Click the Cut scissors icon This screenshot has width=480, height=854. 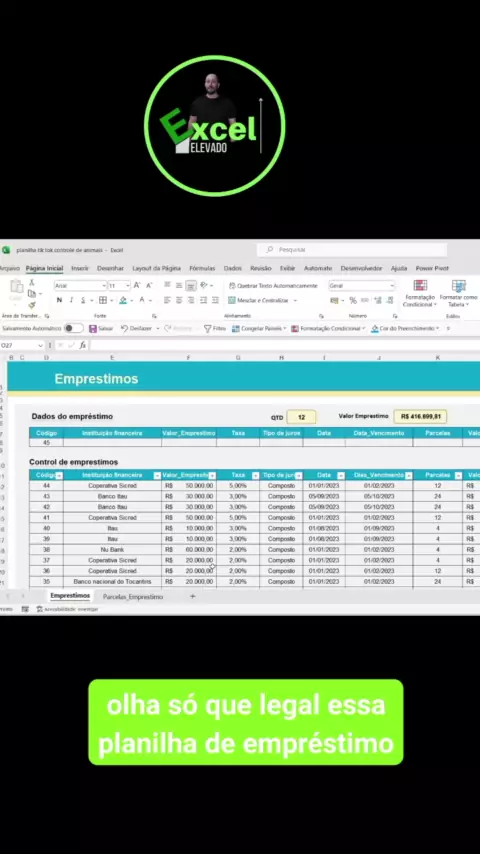point(32,282)
